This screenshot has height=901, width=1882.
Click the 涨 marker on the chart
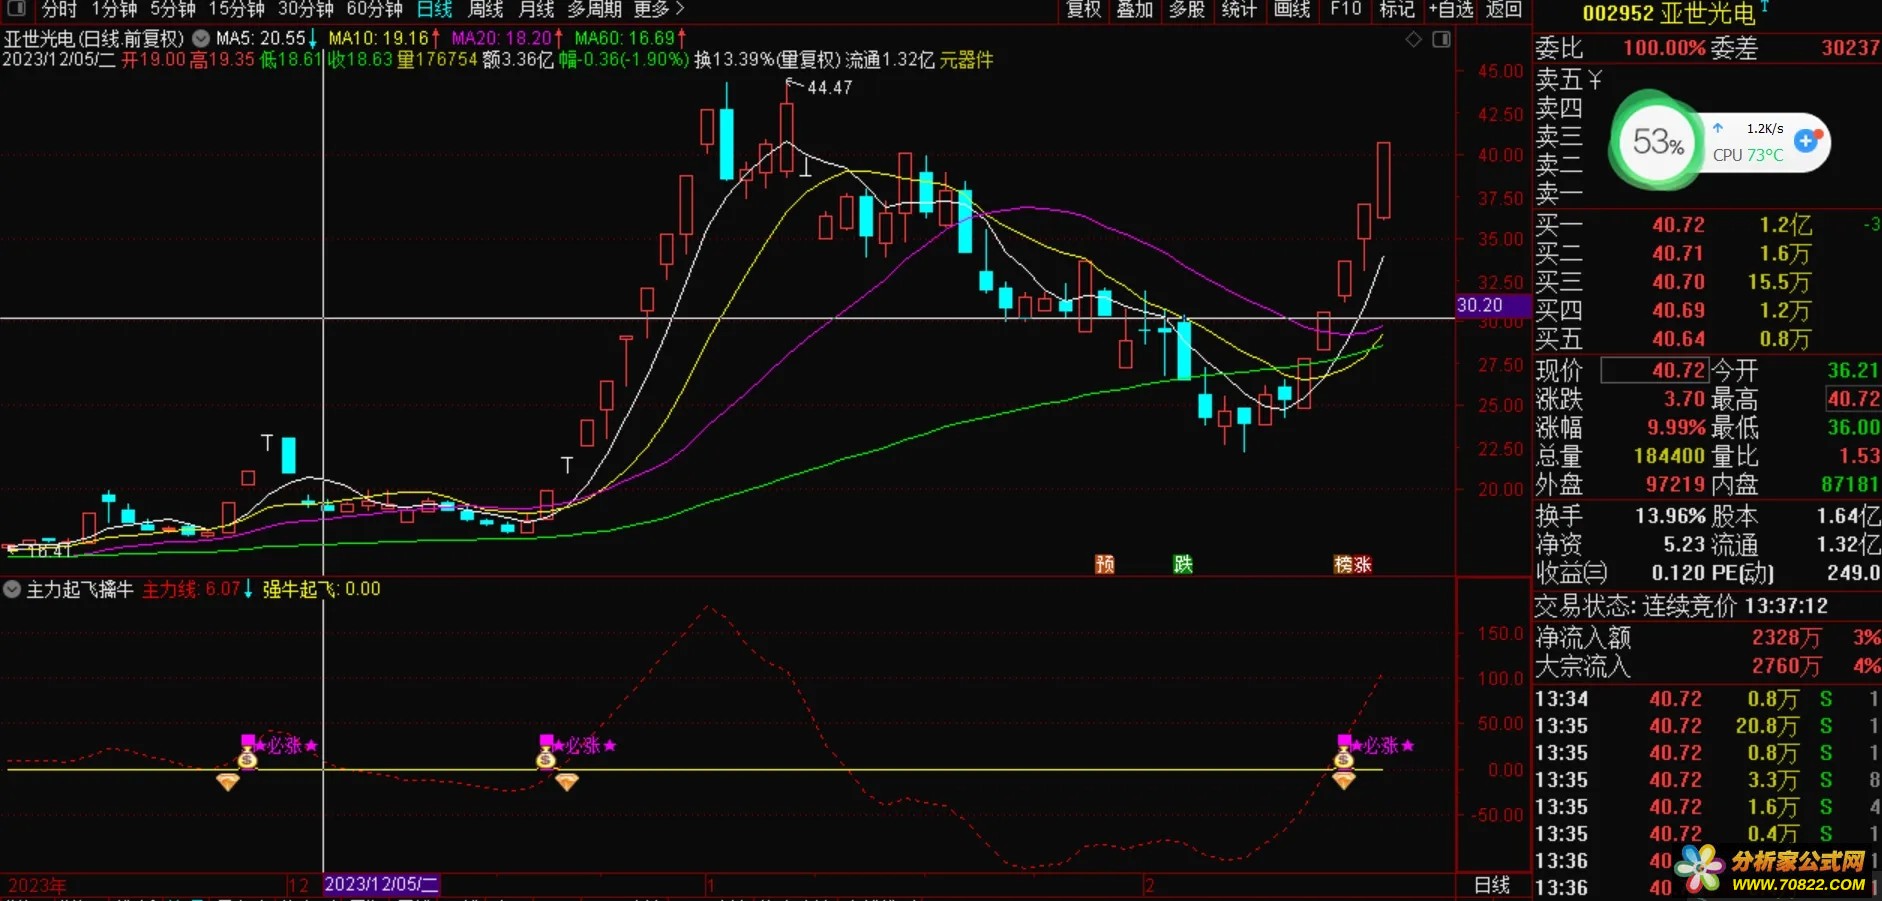1362,564
